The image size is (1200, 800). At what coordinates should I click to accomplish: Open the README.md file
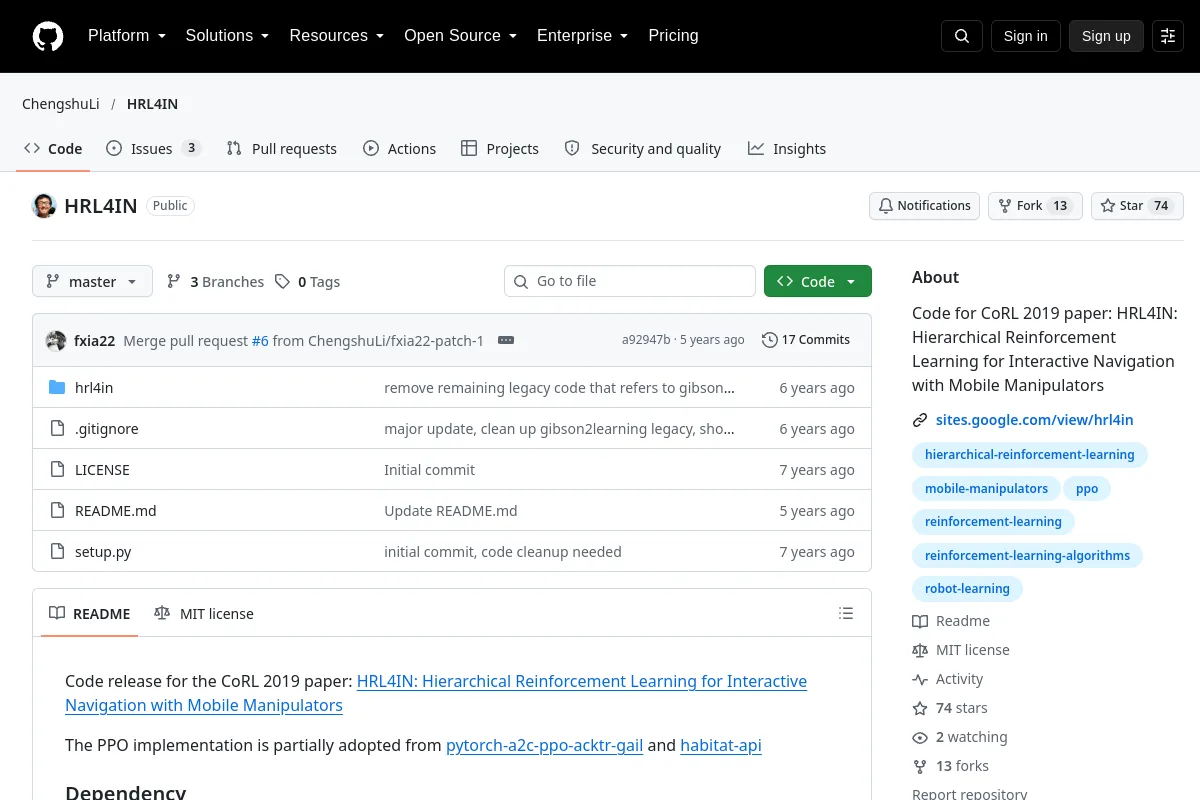pyautogui.click(x=116, y=511)
